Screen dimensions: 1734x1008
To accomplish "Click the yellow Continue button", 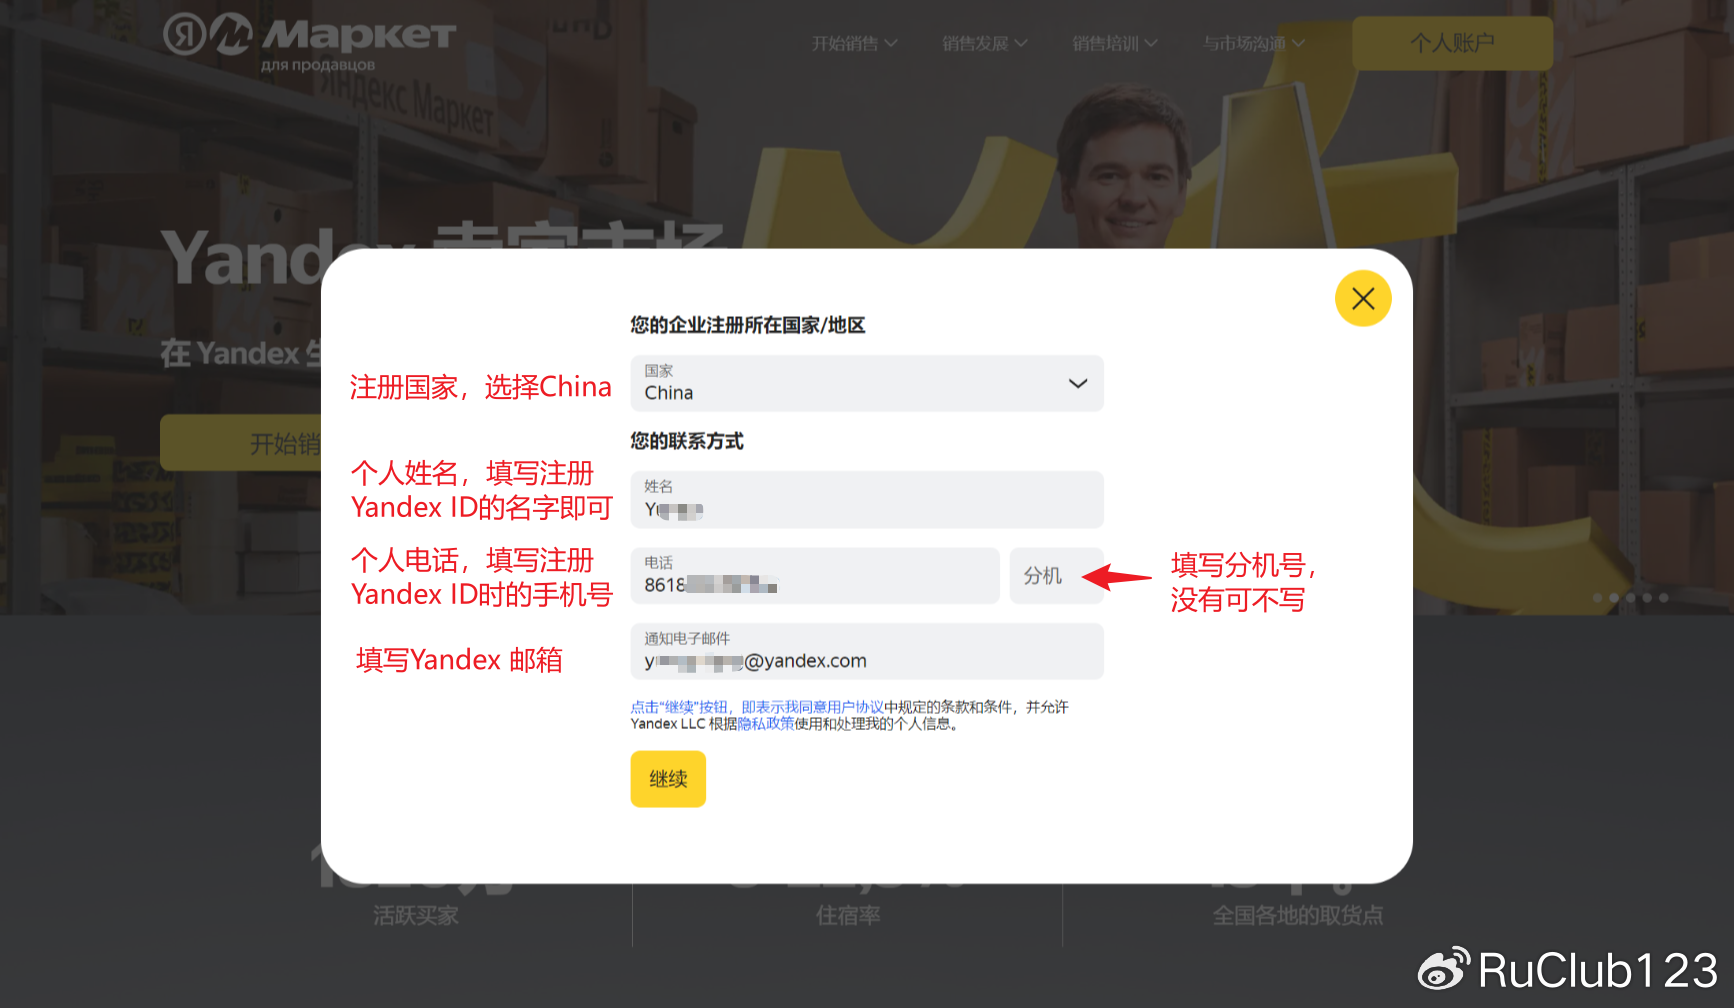I will (668, 779).
